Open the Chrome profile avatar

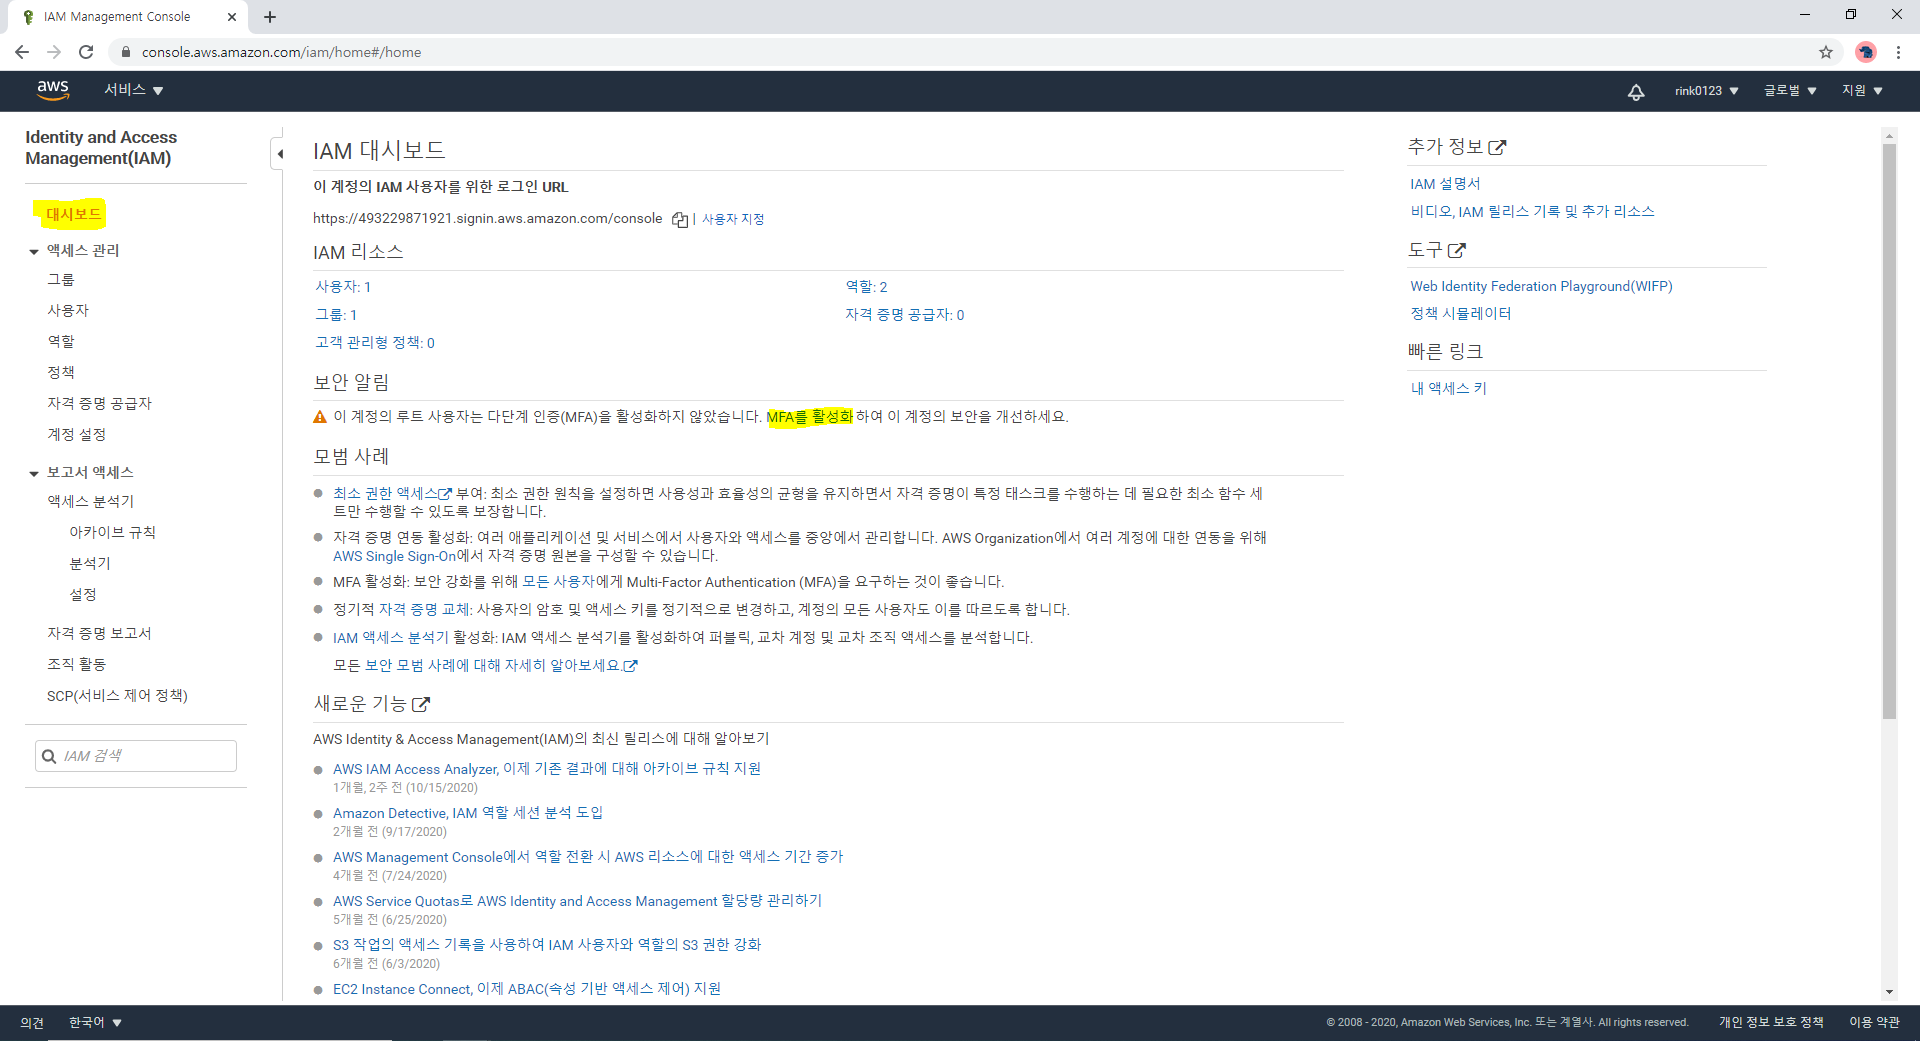pyautogui.click(x=1866, y=52)
